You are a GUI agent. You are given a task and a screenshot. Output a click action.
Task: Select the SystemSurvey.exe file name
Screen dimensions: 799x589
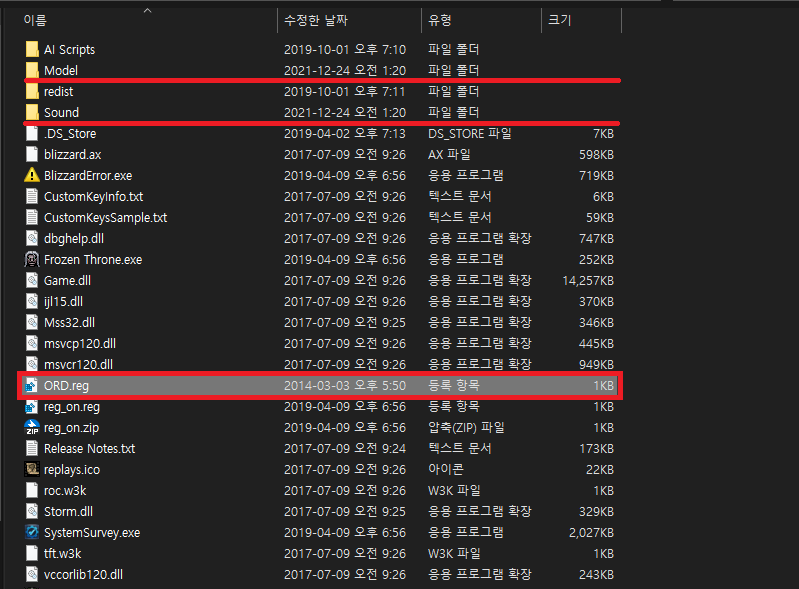point(92,532)
